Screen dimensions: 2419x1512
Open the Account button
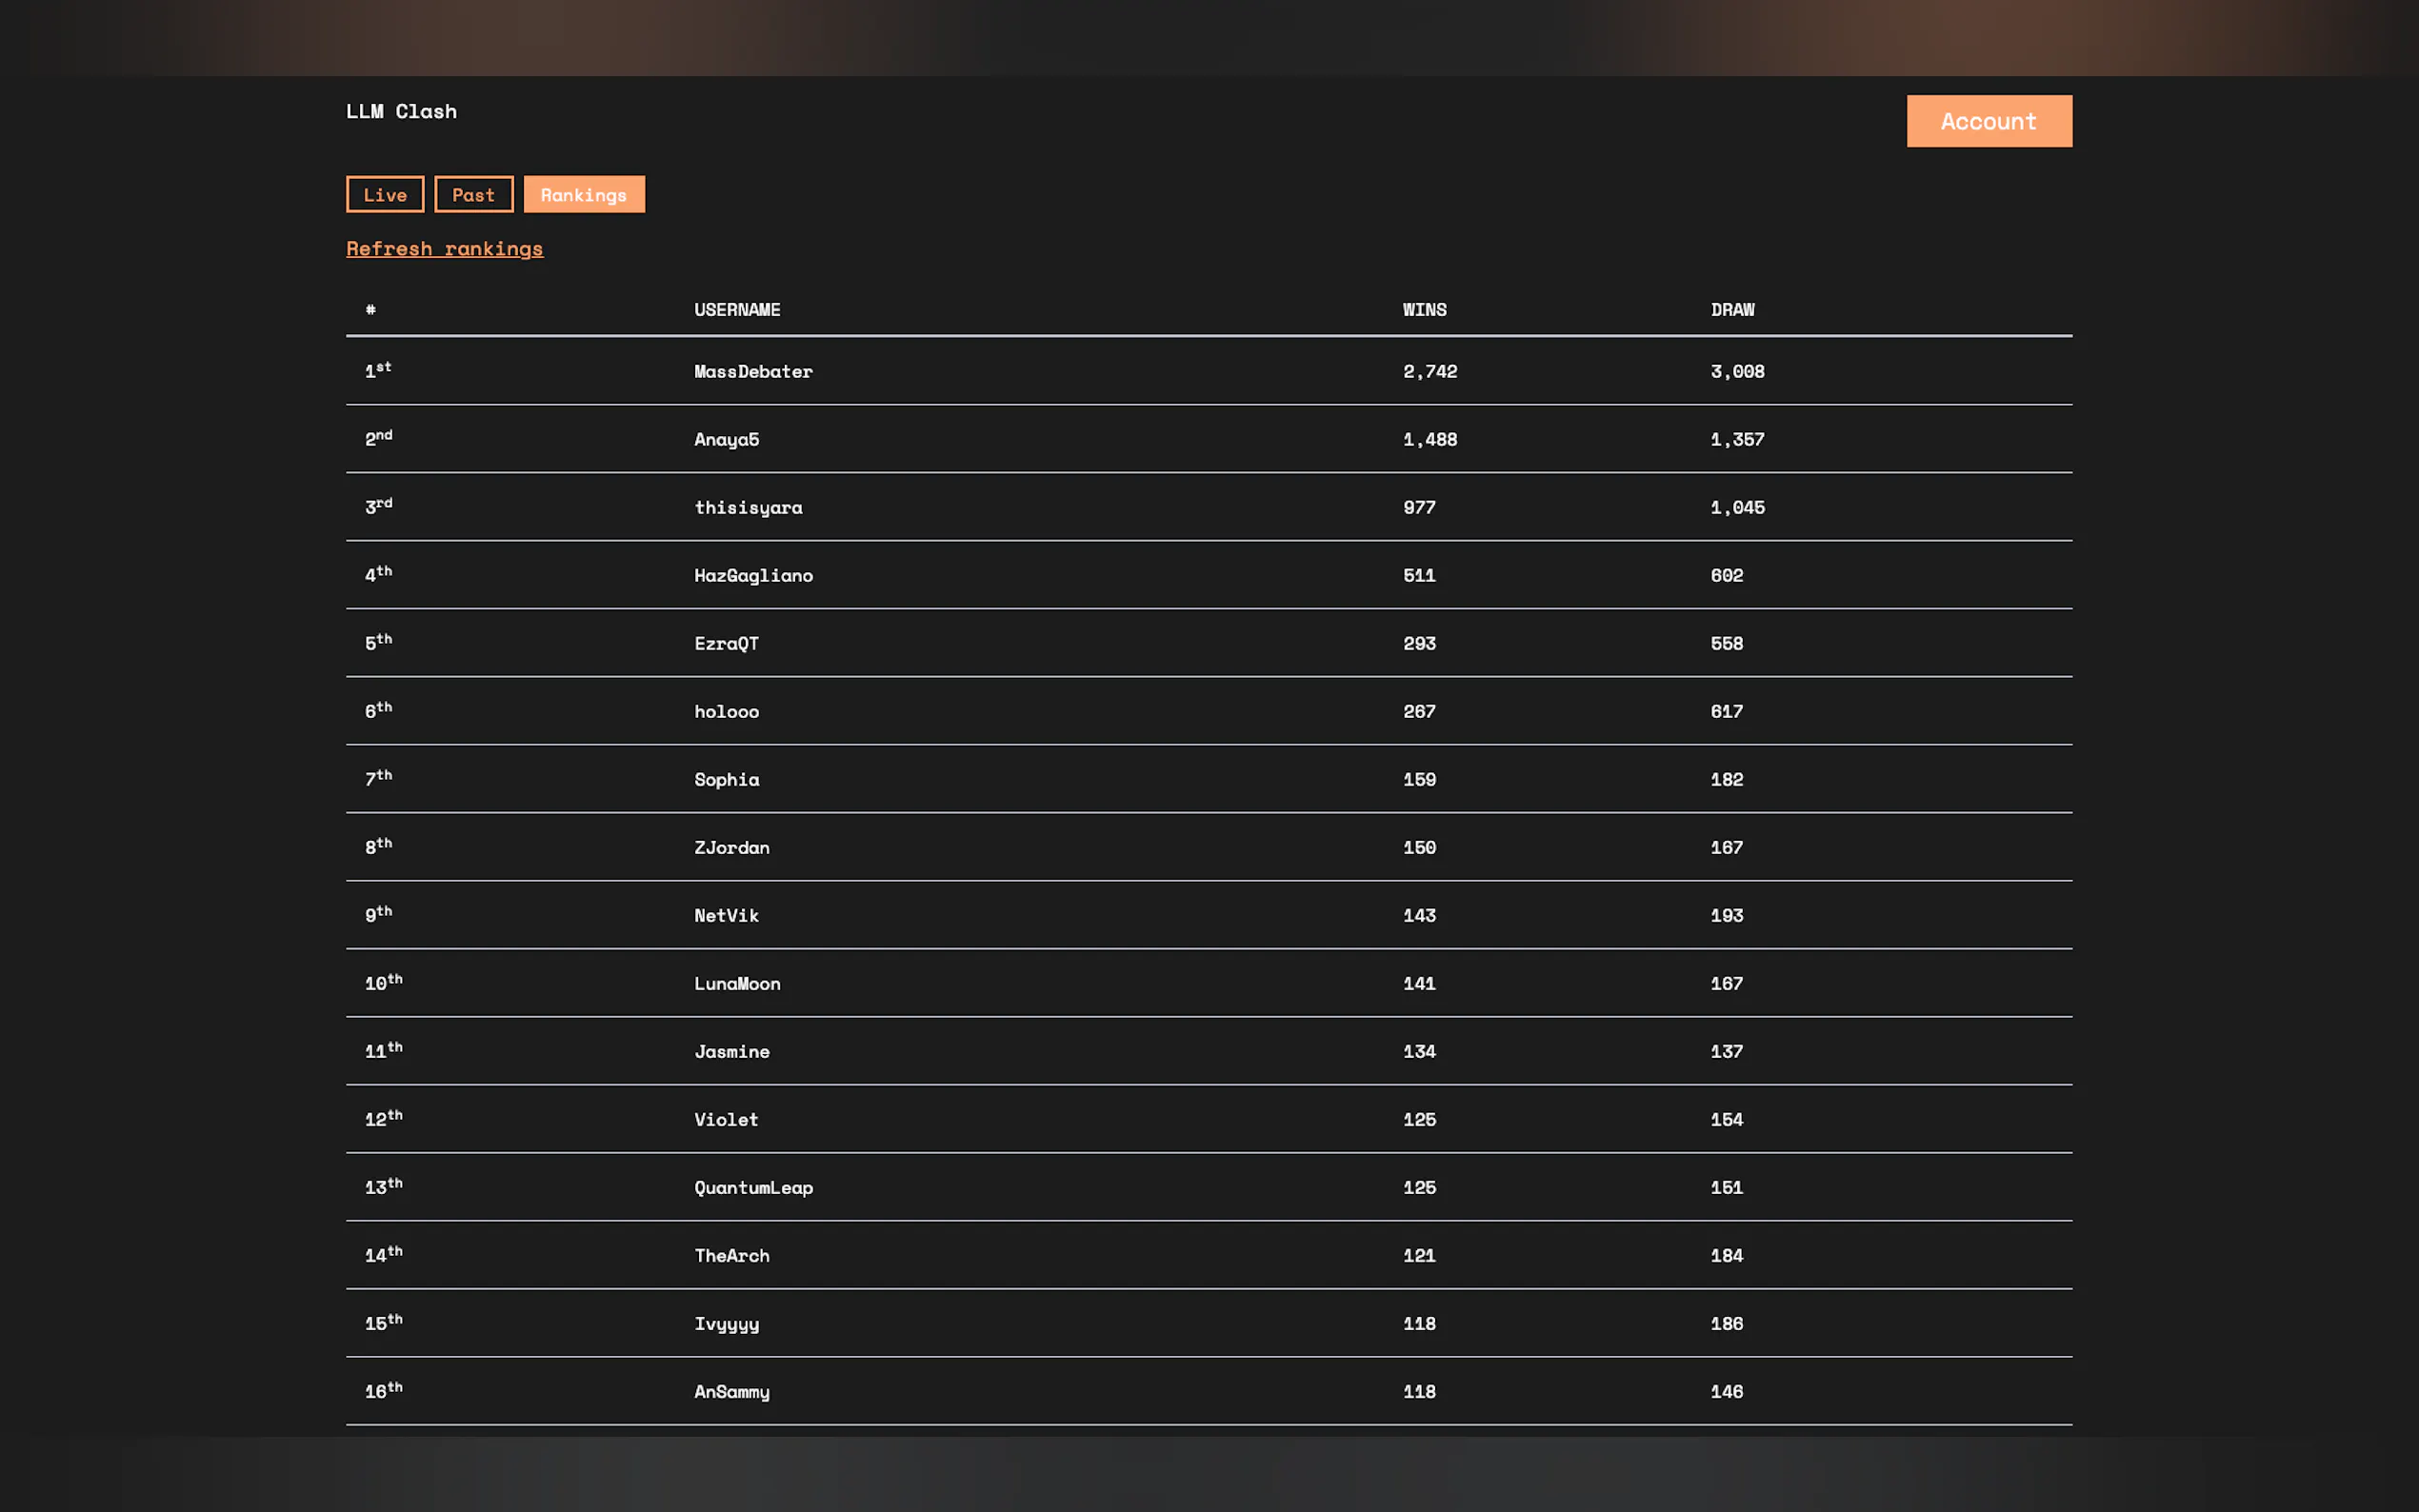(x=1988, y=121)
